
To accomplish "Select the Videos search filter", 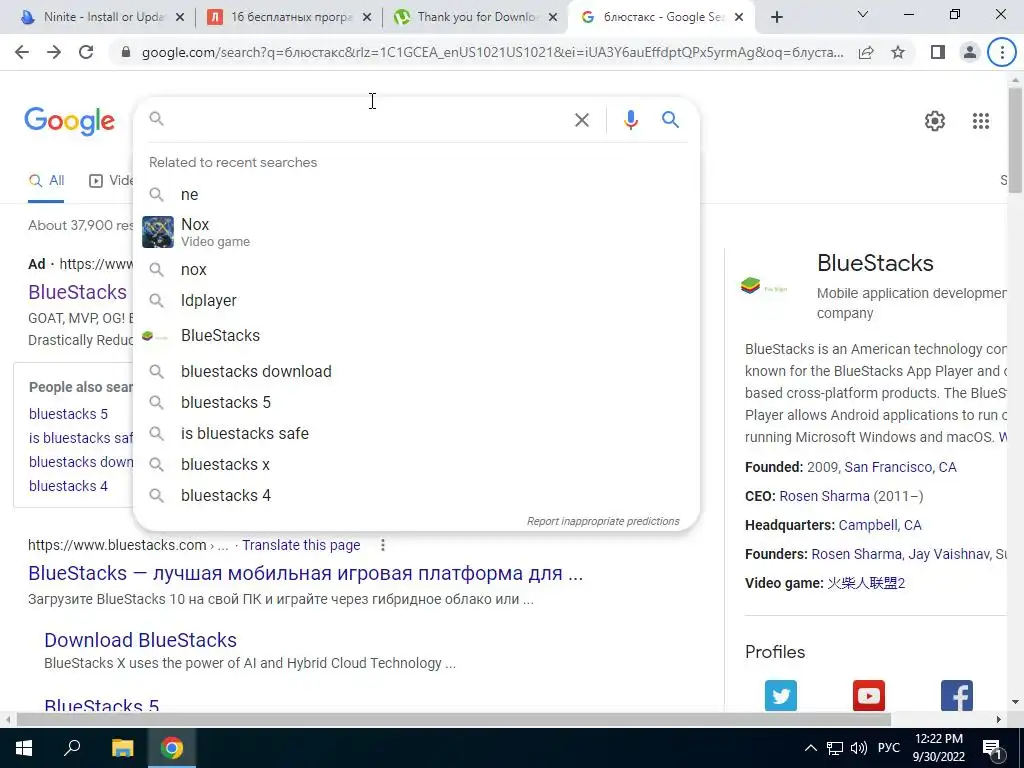I will pyautogui.click(x=111, y=180).
